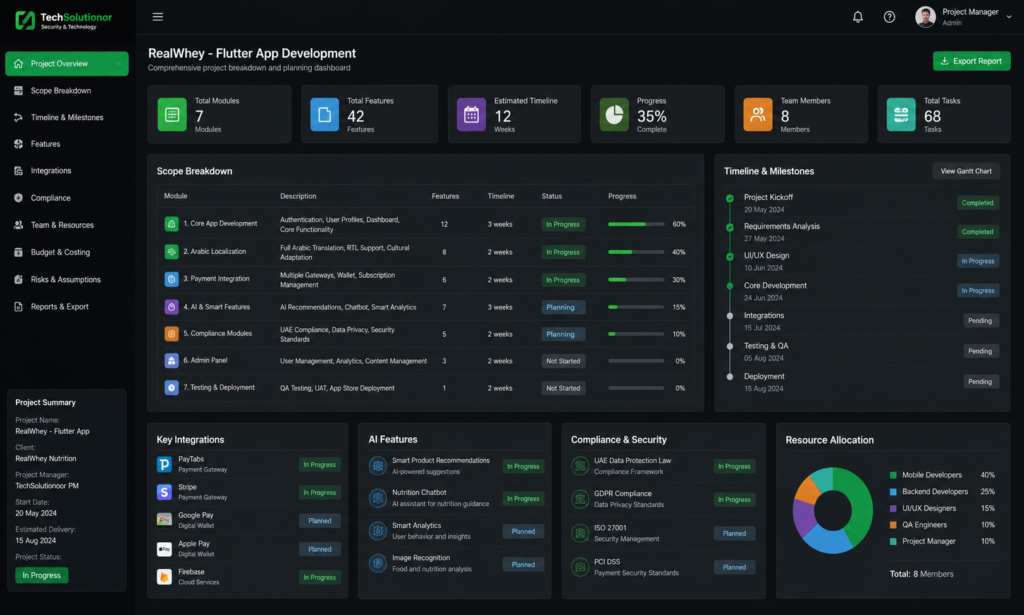The image size is (1024, 615).
Task: Click the Admin Panel module icon
Action: click(x=171, y=360)
